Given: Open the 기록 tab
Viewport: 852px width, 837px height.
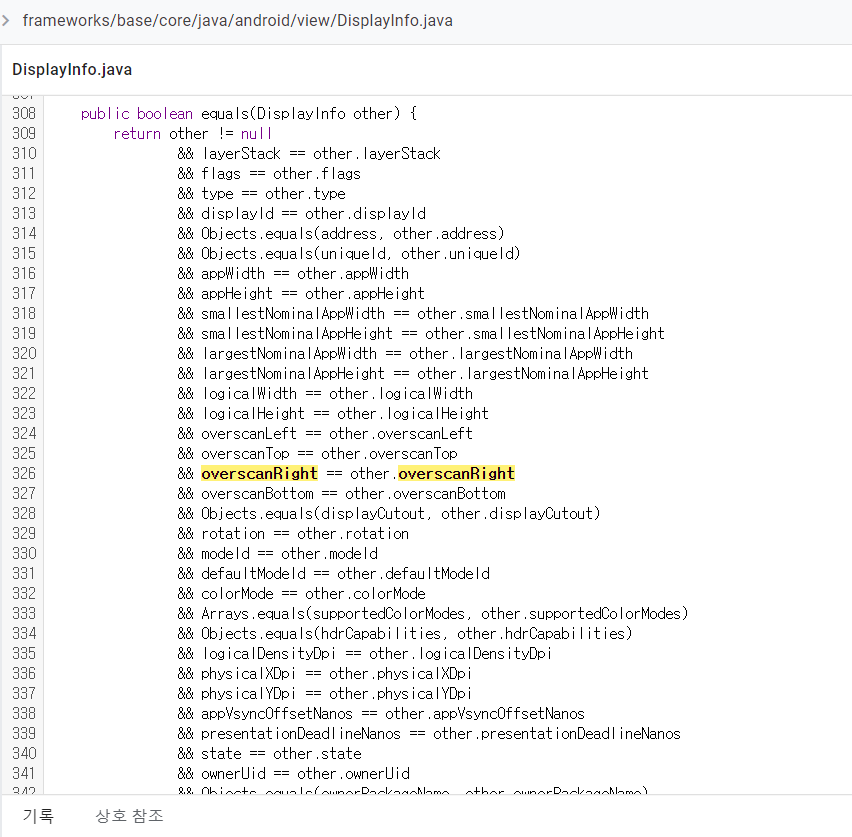Looking at the screenshot, I should pyautogui.click(x=38, y=815).
